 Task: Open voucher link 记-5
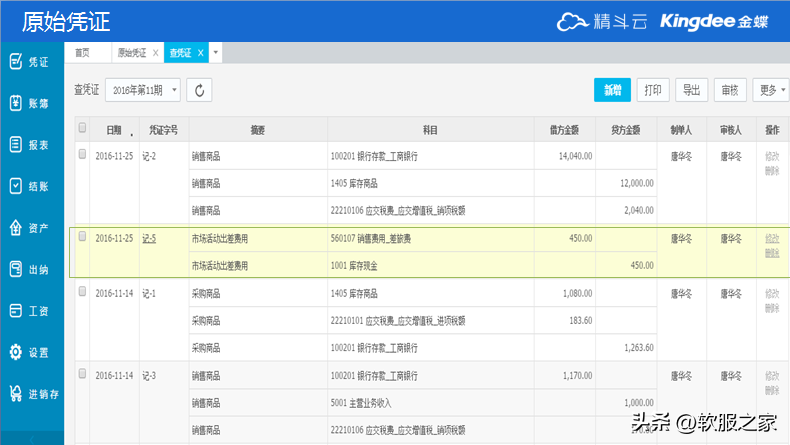pyautogui.click(x=149, y=239)
